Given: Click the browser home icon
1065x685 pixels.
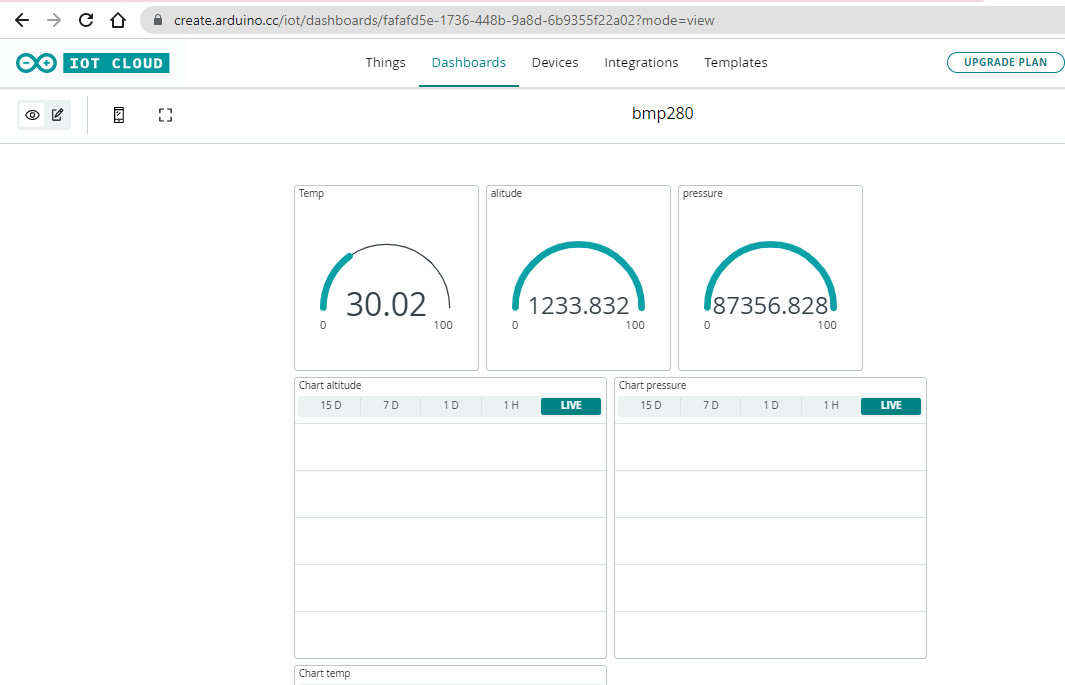Looking at the screenshot, I should pos(118,20).
